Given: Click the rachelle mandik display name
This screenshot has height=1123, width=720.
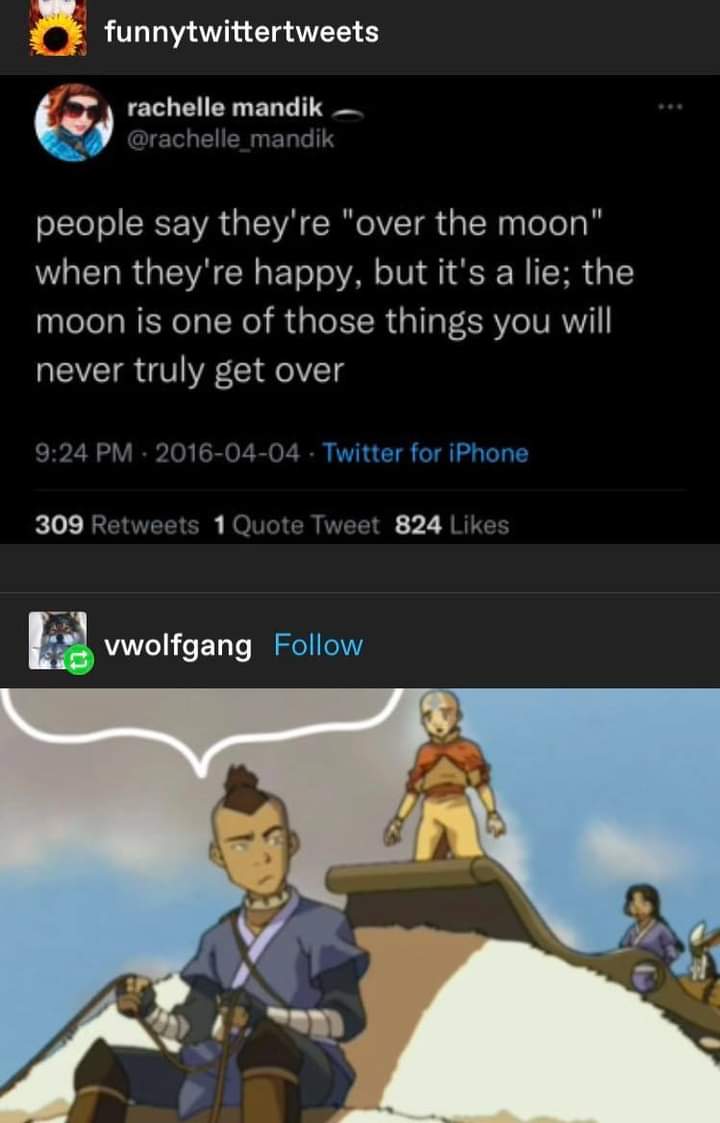Looking at the screenshot, I should pyautogui.click(x=225, y=107).
